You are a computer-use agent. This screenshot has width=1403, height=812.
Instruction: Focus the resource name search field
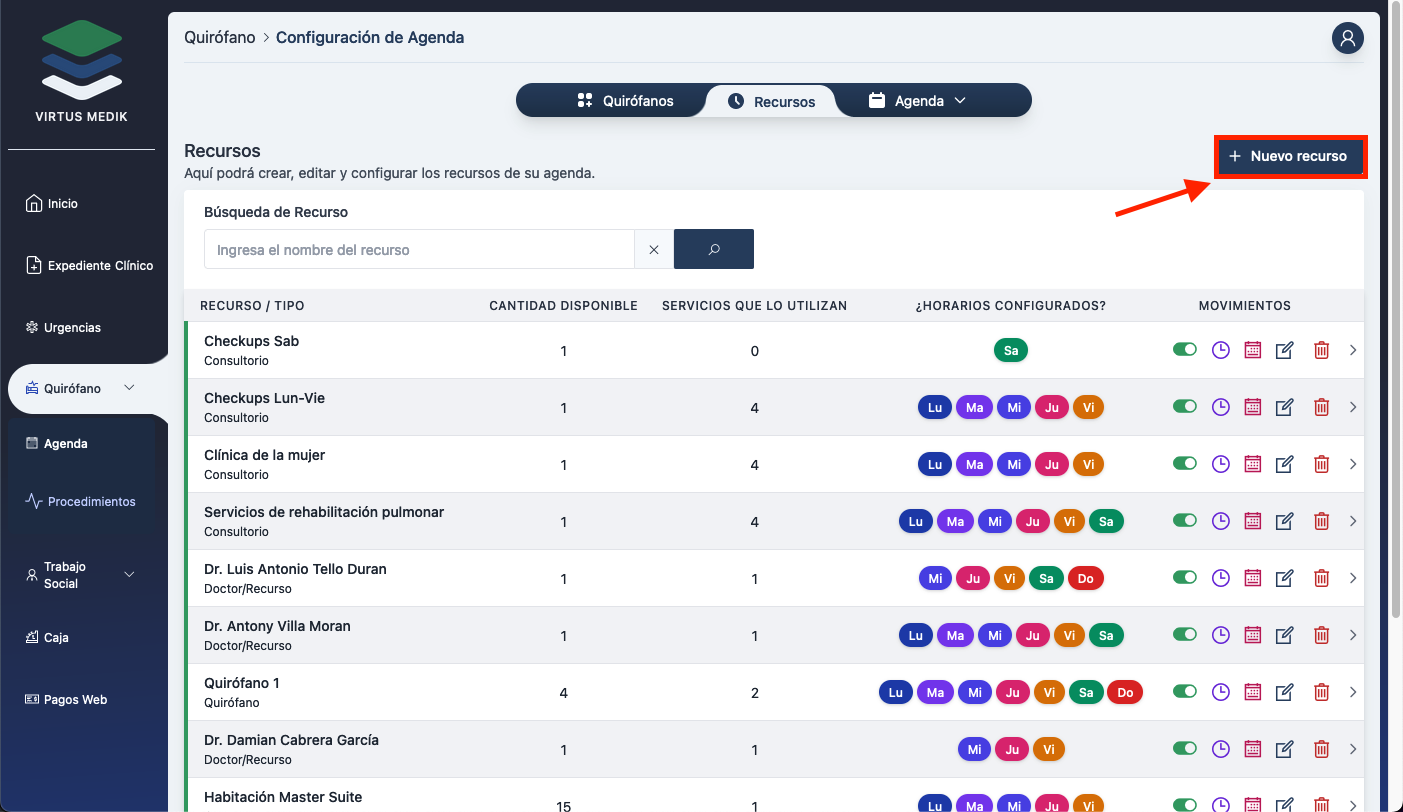[419, 250]
